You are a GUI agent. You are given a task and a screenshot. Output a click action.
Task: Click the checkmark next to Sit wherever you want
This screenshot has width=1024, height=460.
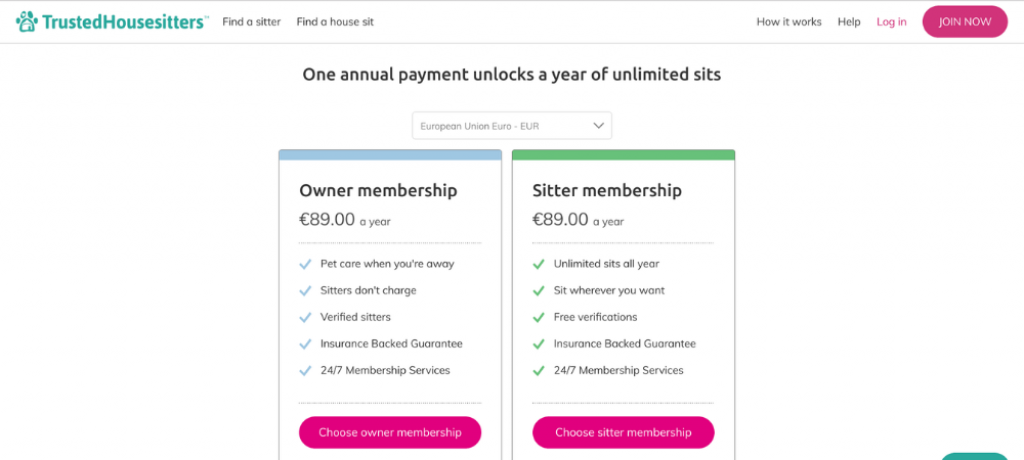click(x=538, y=291)
